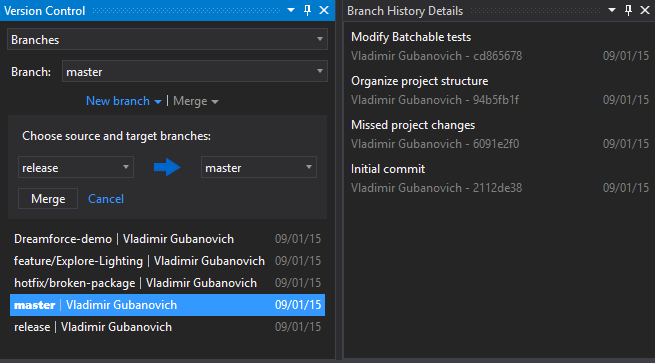Open Version Control window options arrow

click(x=291, y=10)
